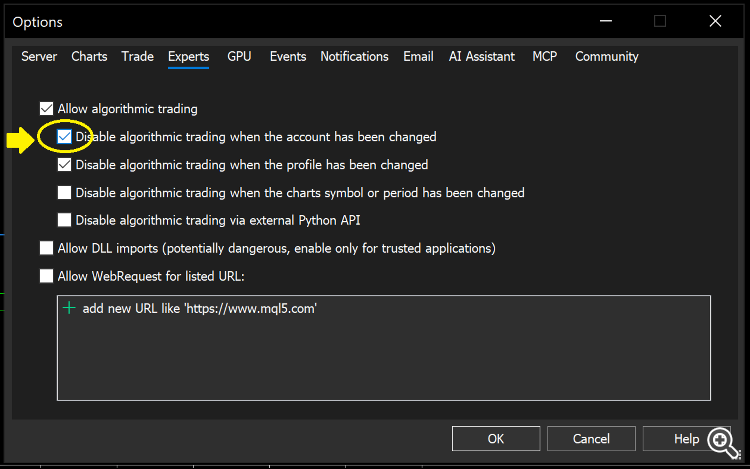This screenshot has width=750, height=469.
Task: Click the green plus add URL icon
Action: (69, 308)
